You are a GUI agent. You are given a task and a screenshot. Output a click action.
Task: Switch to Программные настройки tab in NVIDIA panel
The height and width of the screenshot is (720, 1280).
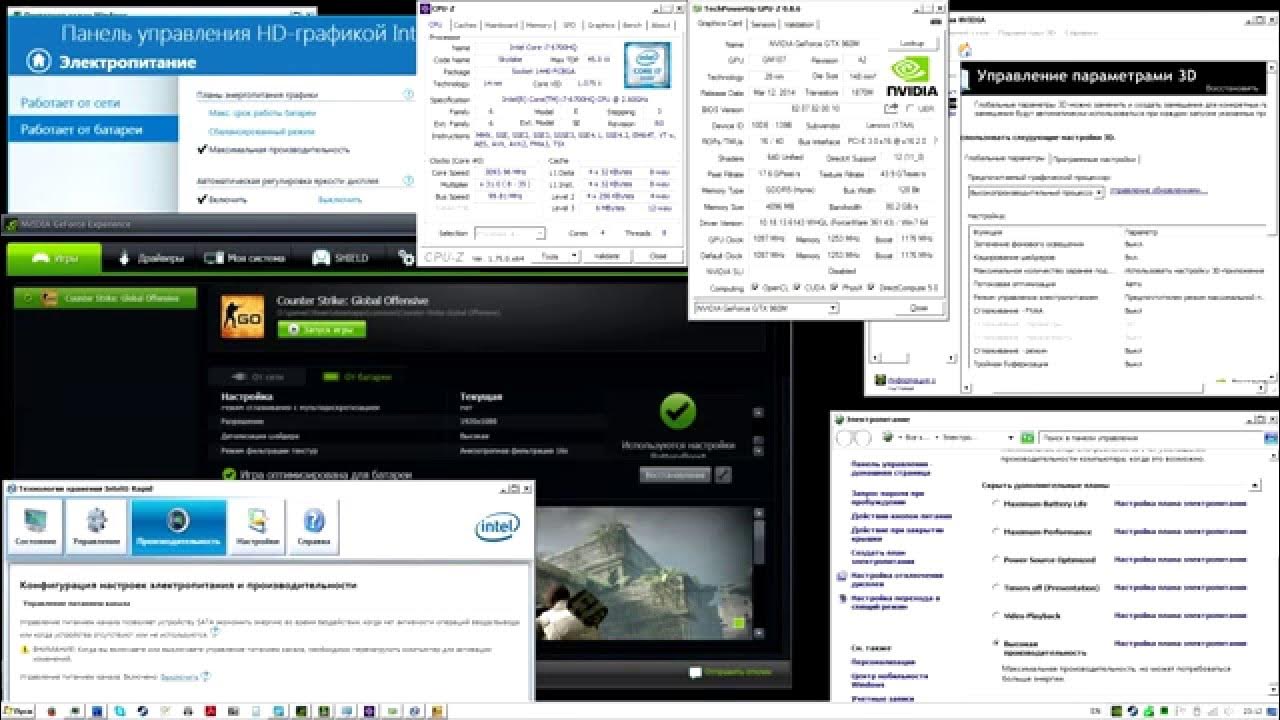click(1093, 158)
